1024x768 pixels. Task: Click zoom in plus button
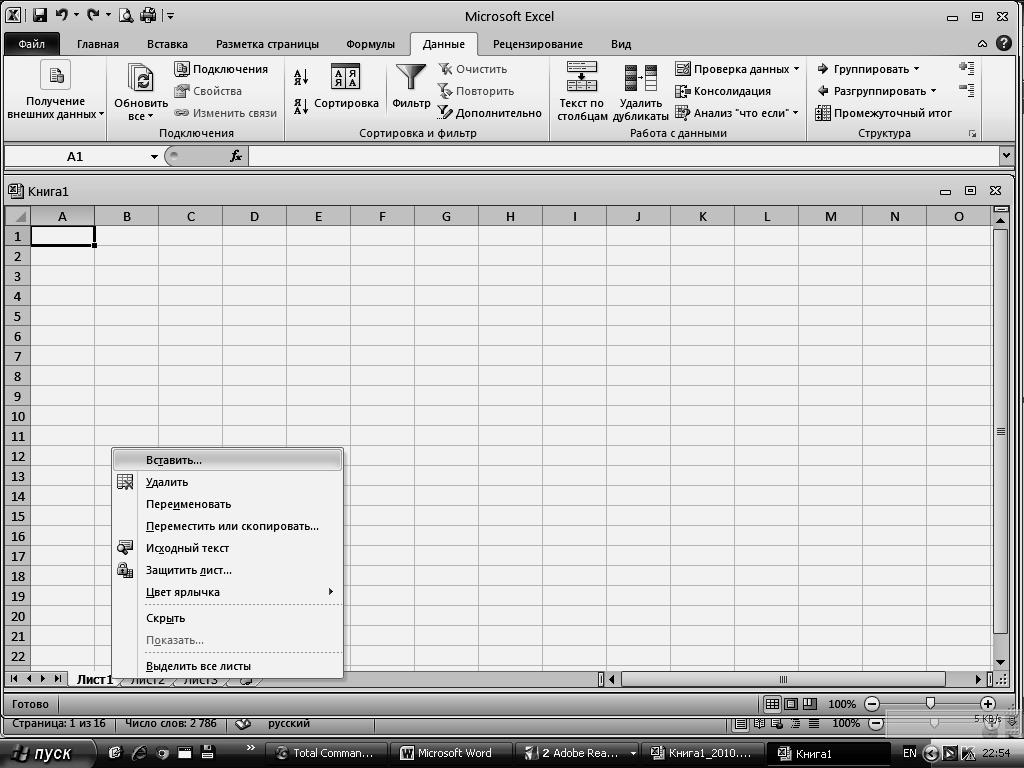[987, 704]
